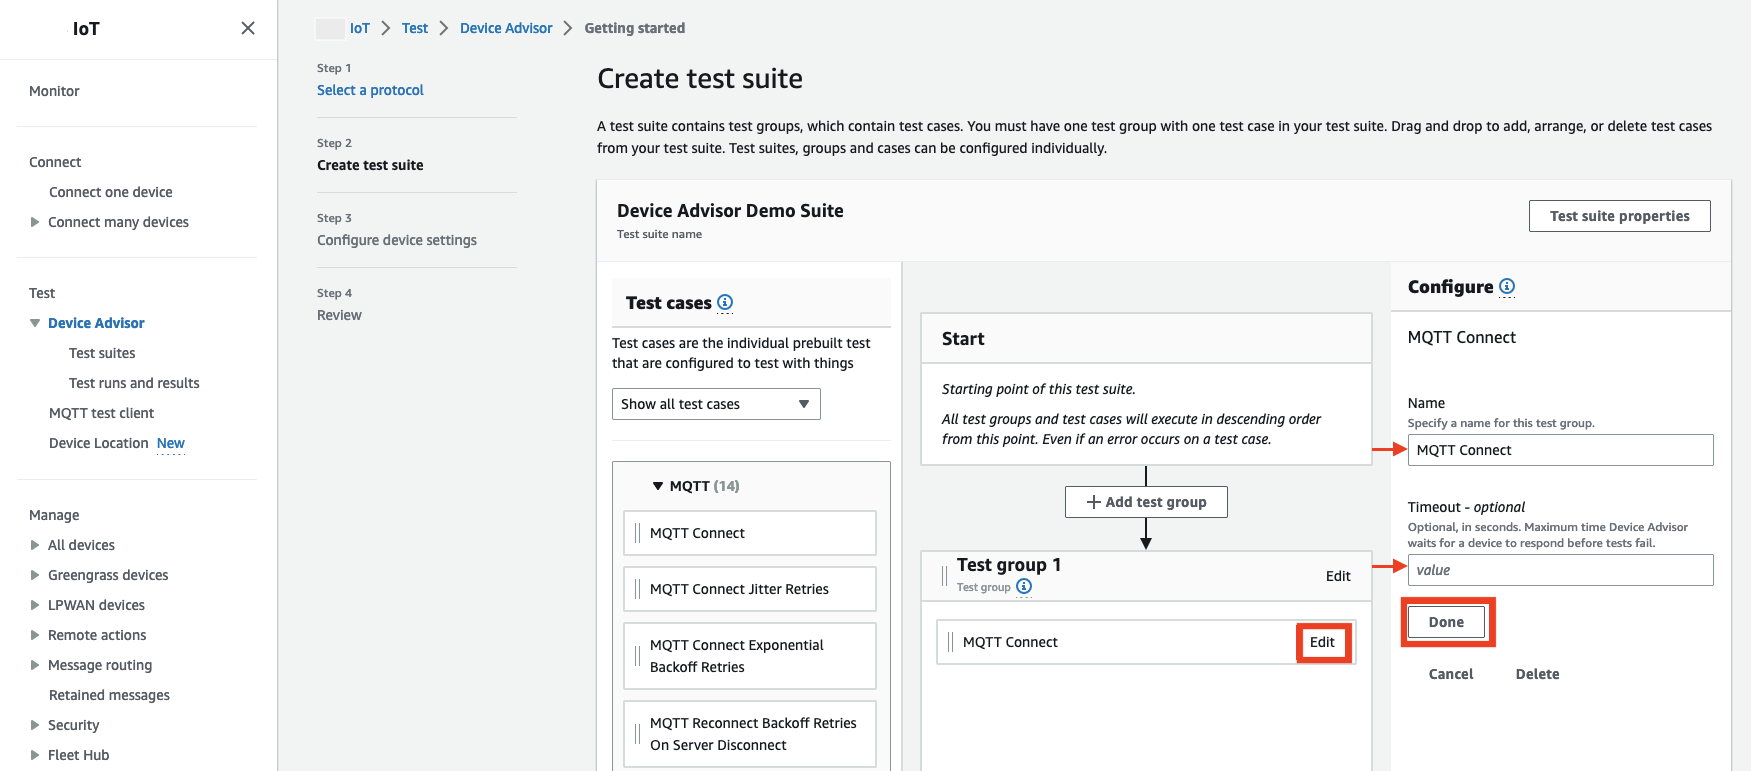Click the Test group info icon
1751x771 pixels.
[x=1024, y=586]
